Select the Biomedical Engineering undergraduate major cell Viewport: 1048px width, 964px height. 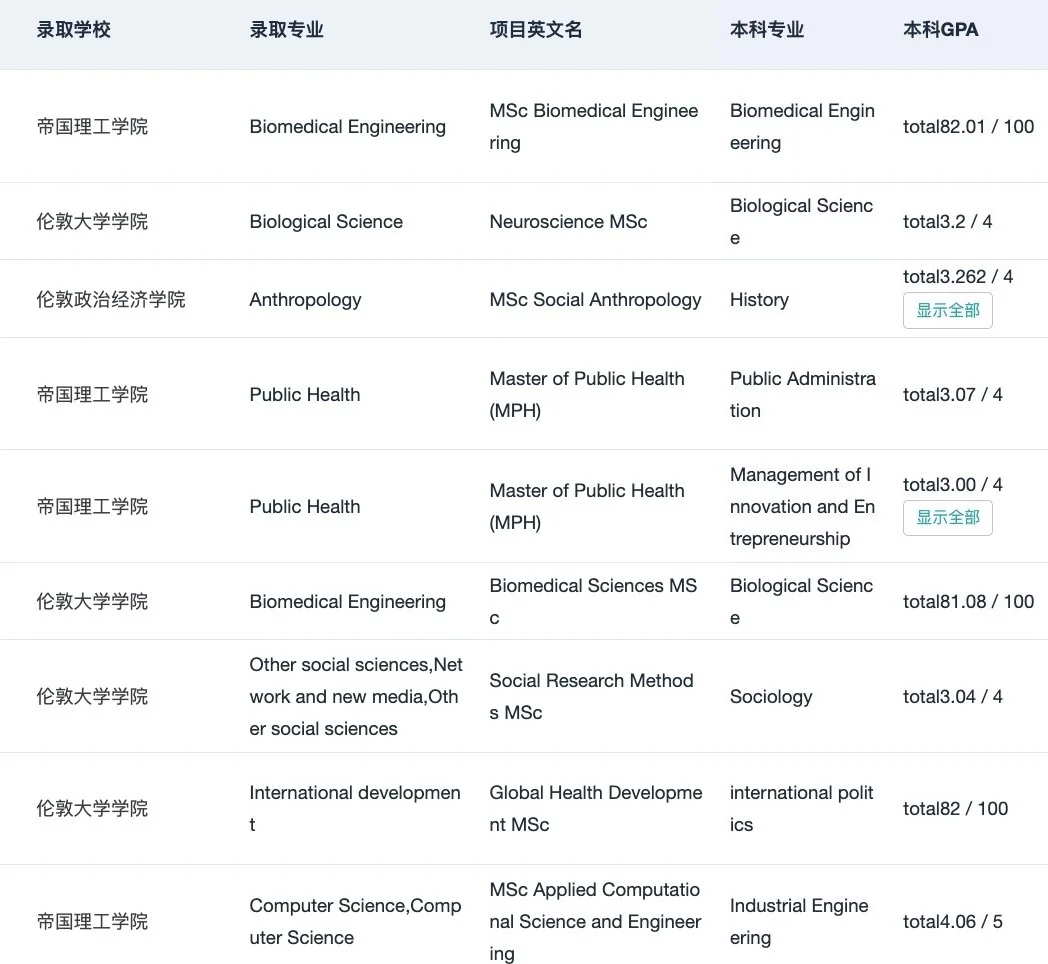[x=802, y=126]
